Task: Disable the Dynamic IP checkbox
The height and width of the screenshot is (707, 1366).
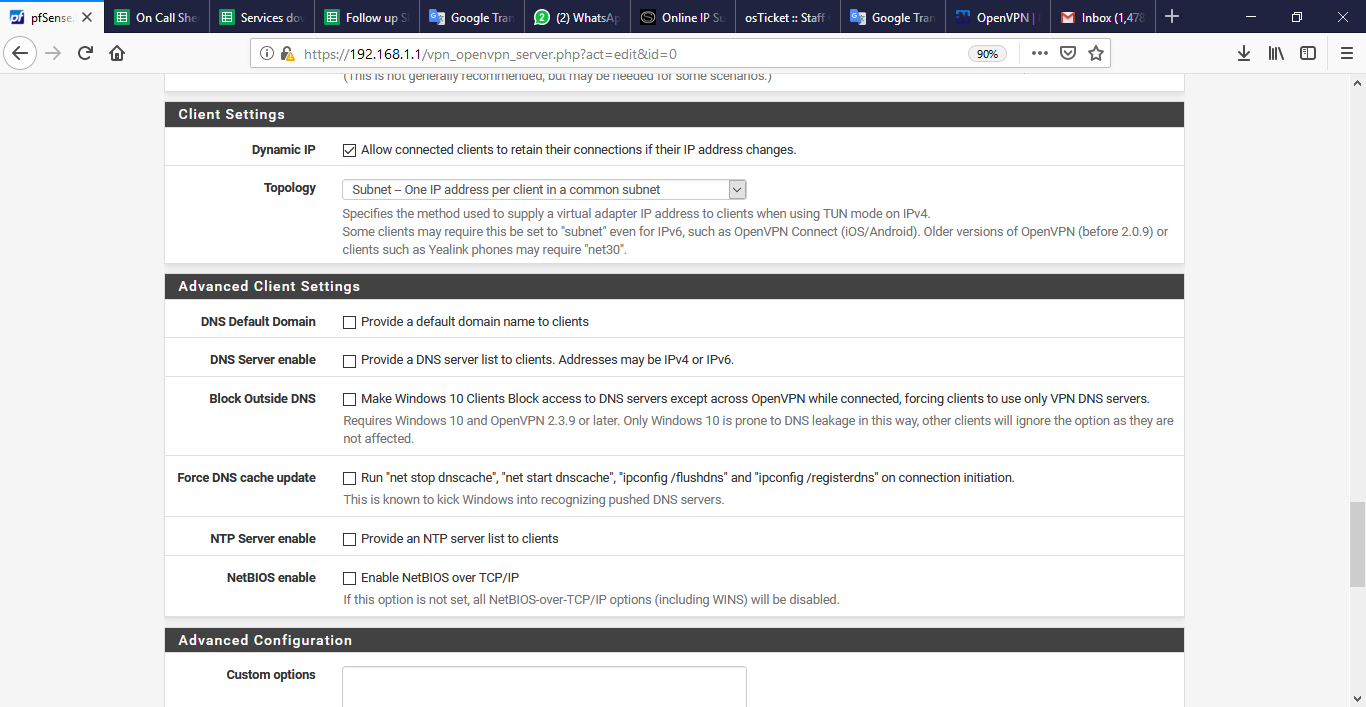Action: tap(350, 150)
